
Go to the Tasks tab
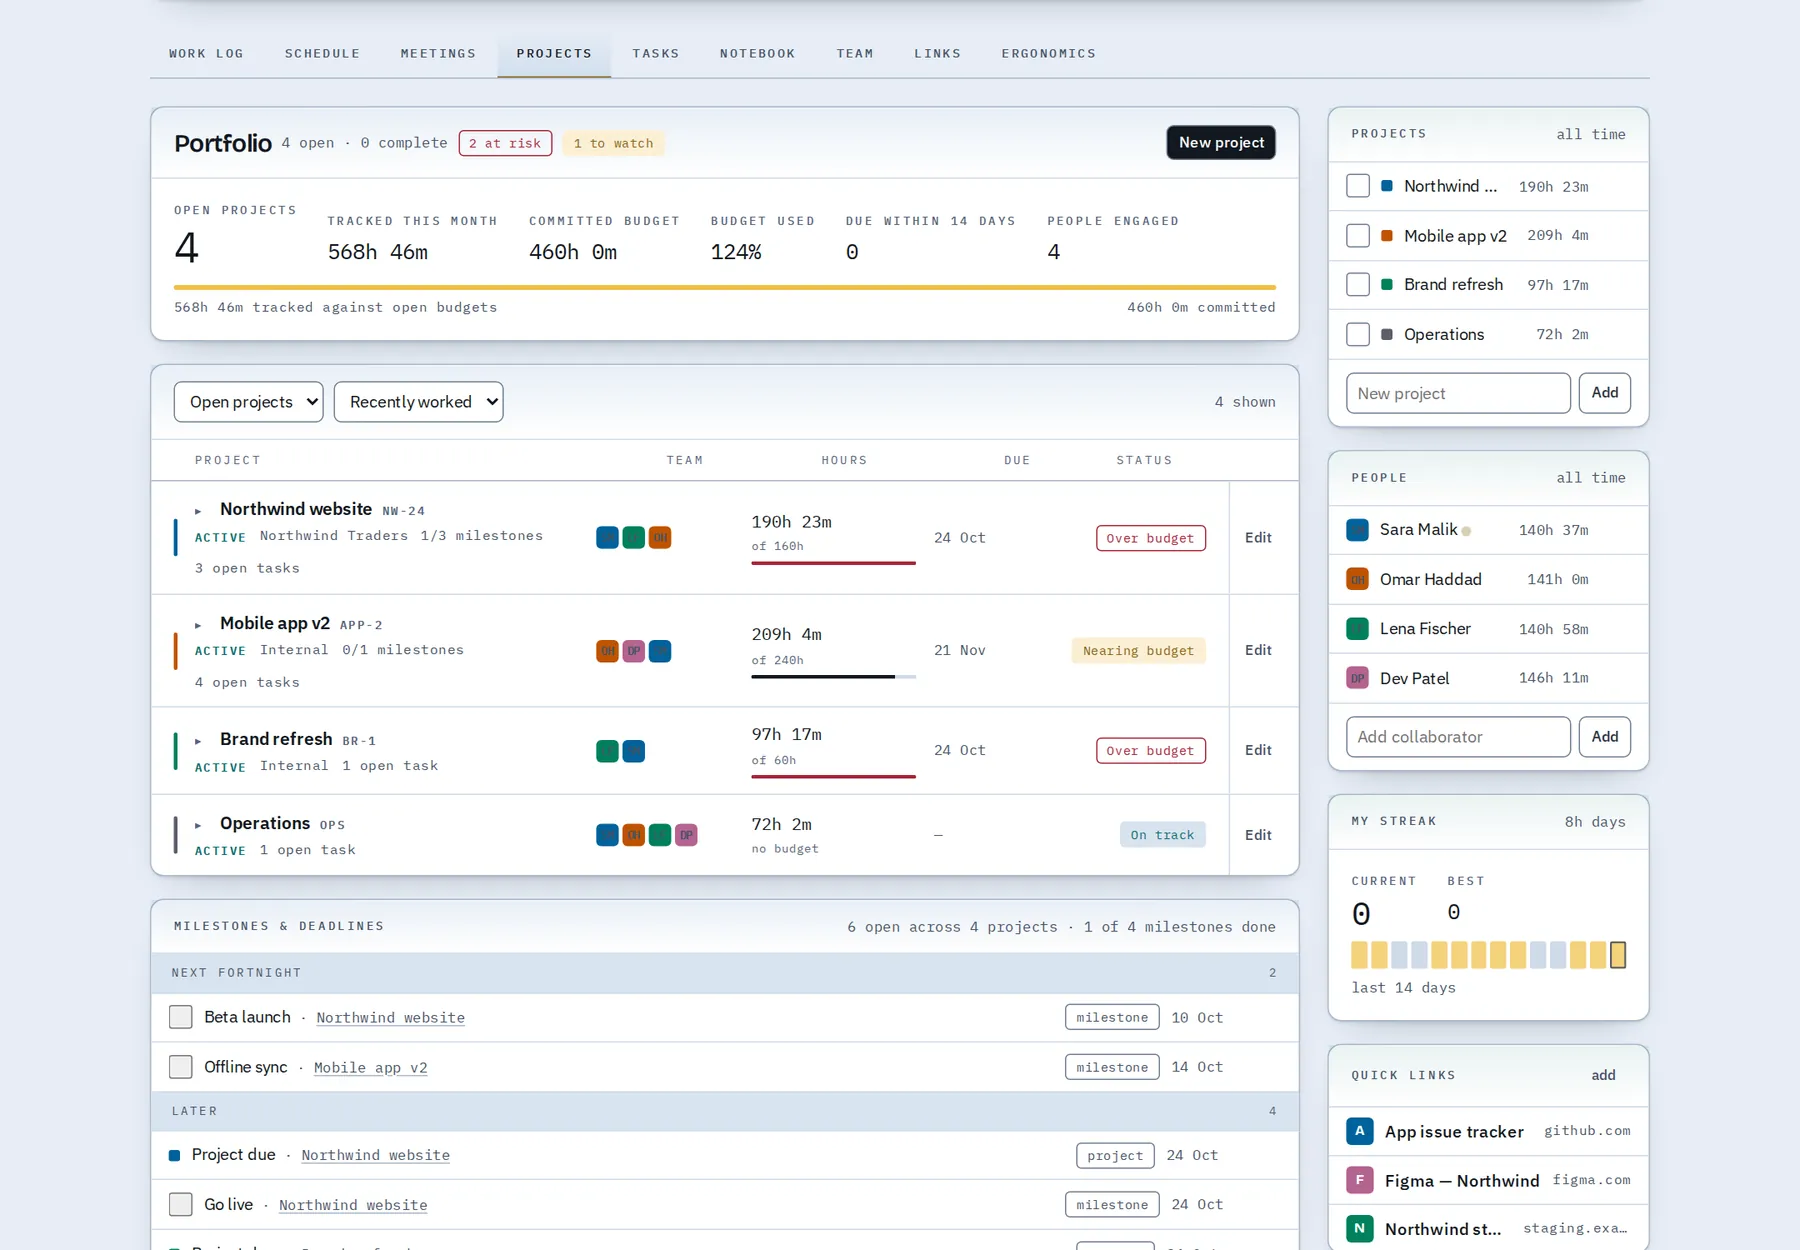[x=656, y=54]
